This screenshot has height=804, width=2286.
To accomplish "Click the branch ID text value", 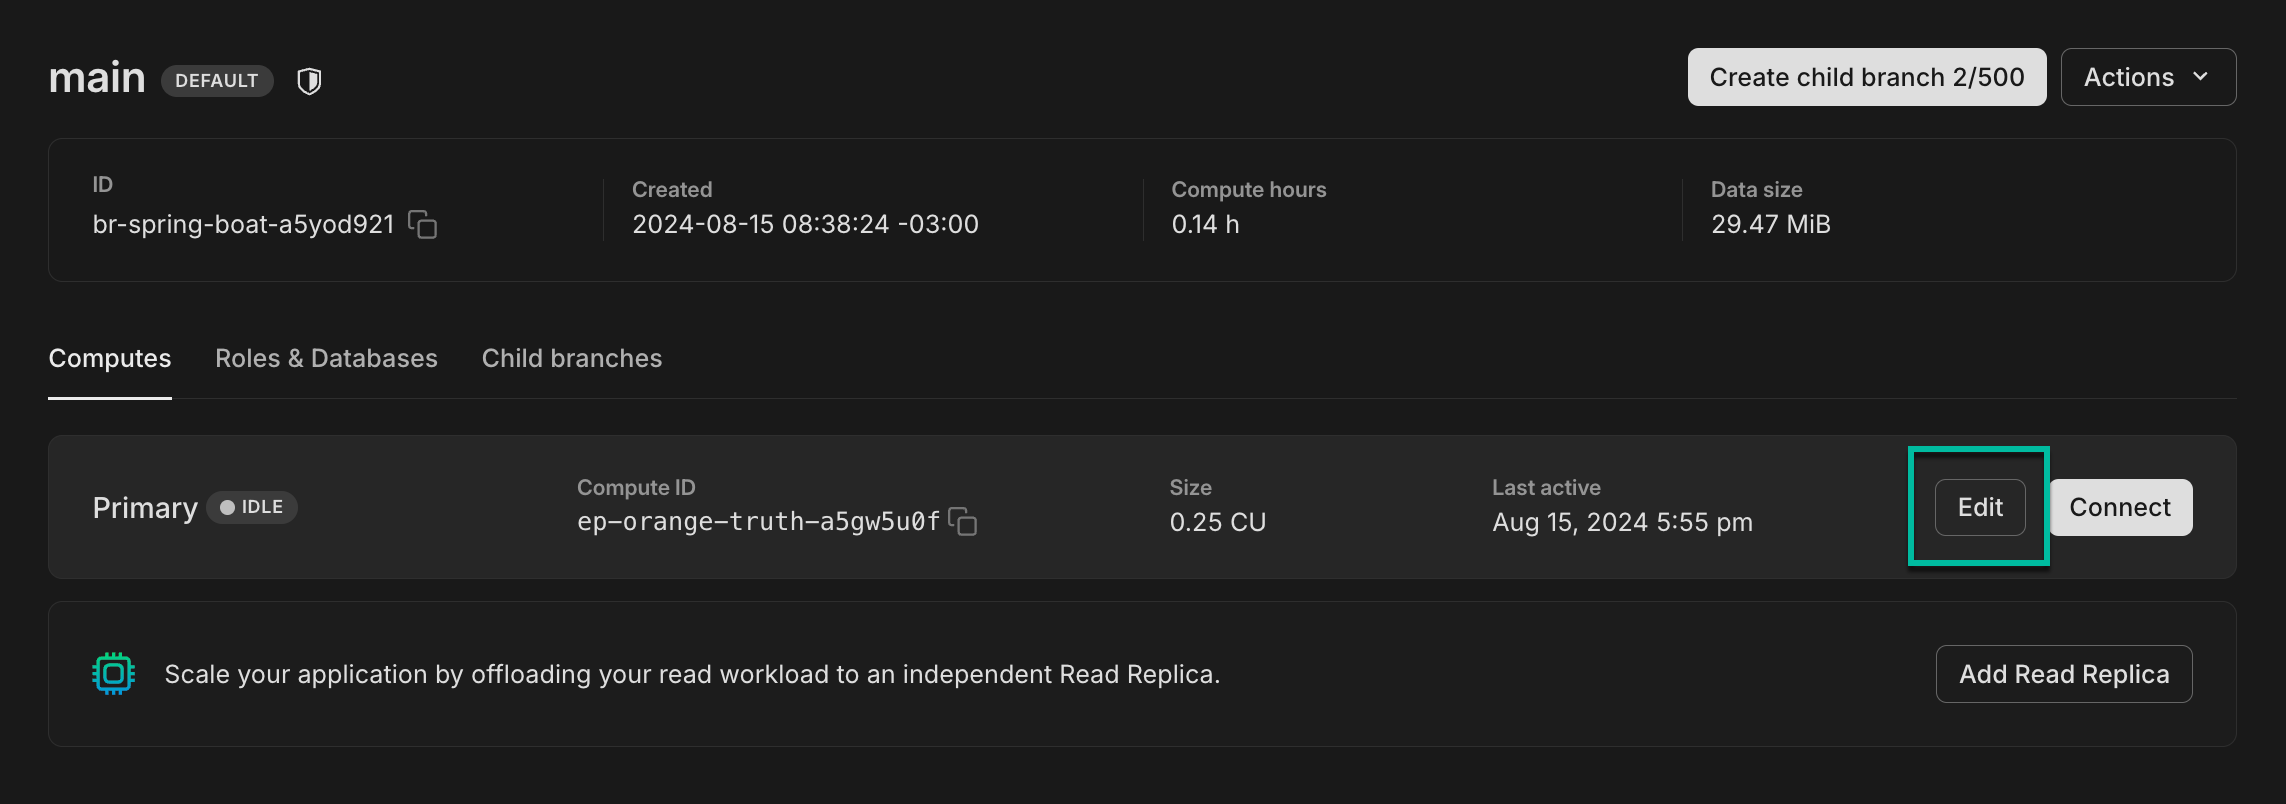I will (243, 225).
